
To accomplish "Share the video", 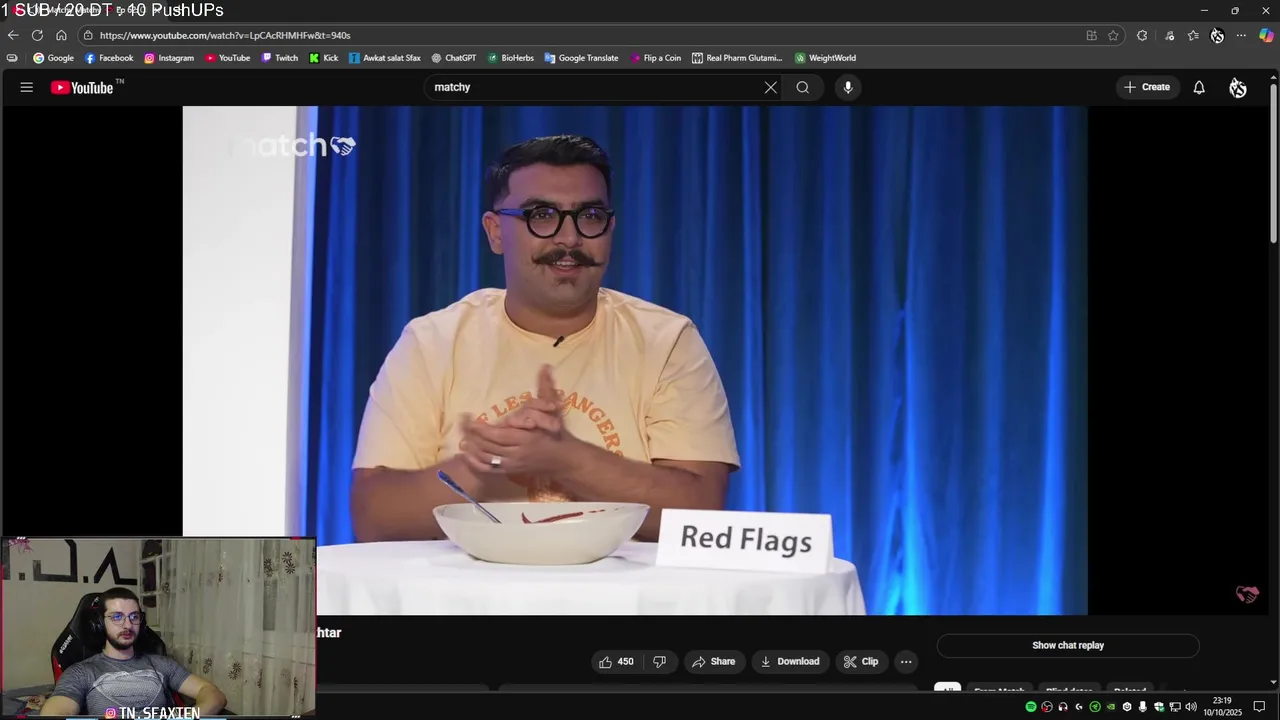I will click(713, 661).
